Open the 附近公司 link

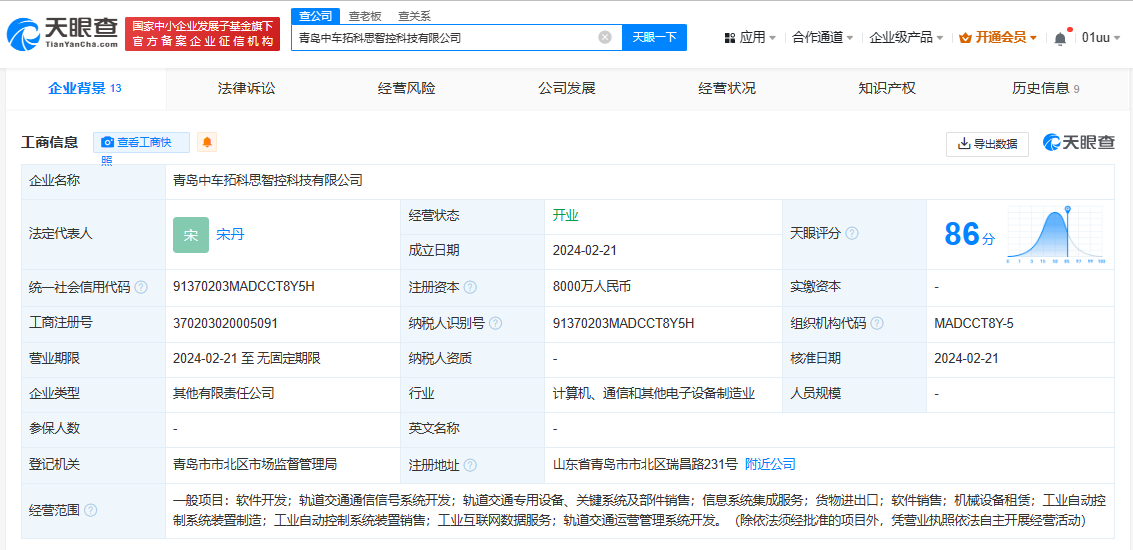click(770, 464)
